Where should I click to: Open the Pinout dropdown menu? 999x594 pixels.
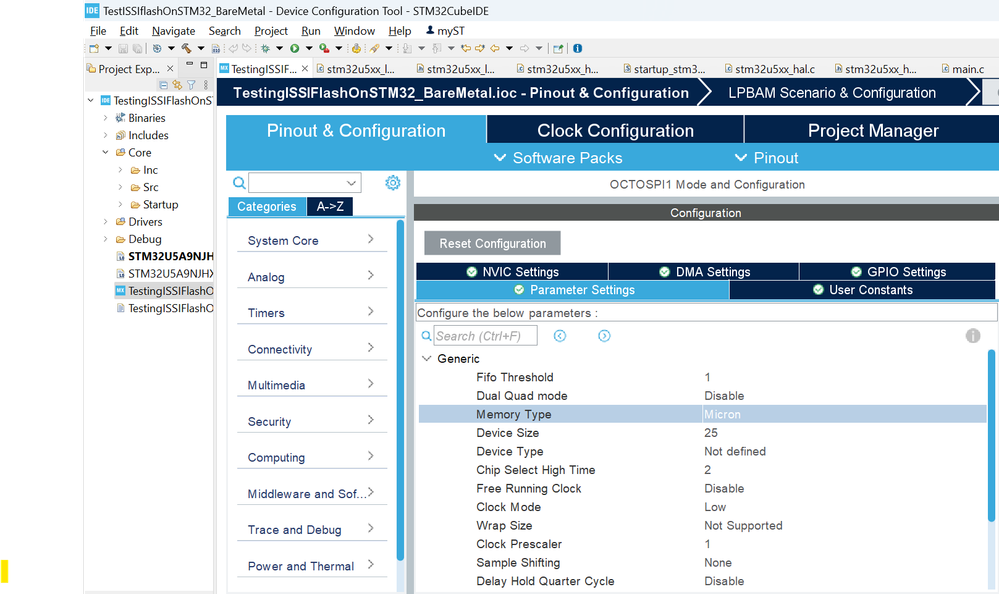(766, 158)
